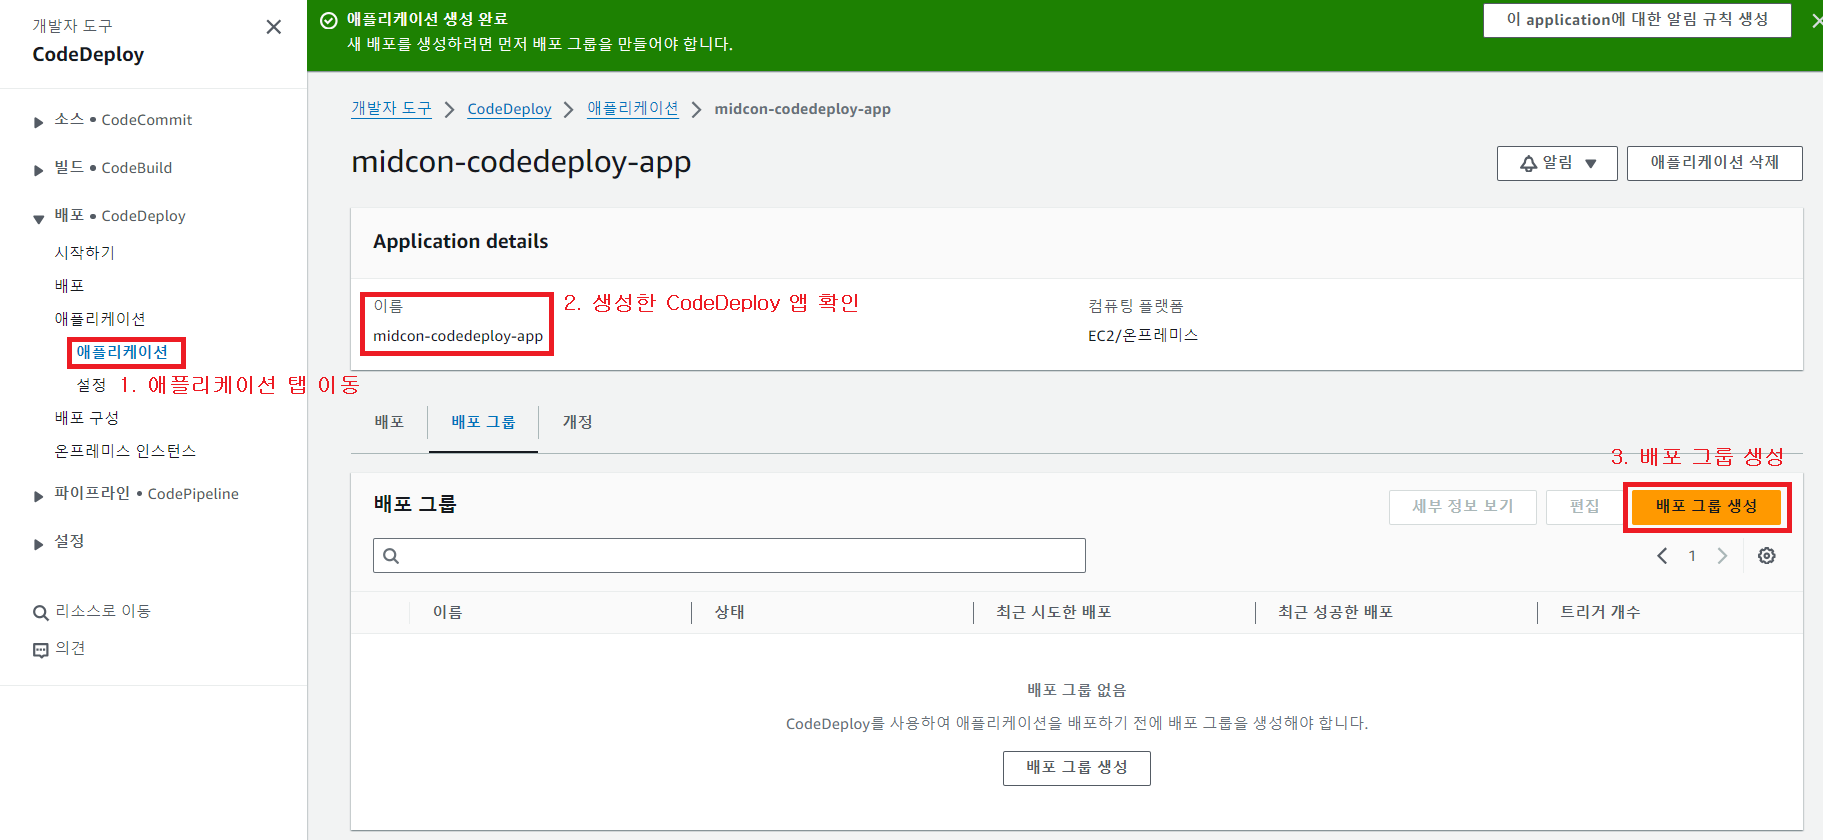
Task: Sort by 이름 column header
Action: tap(447, 613)
